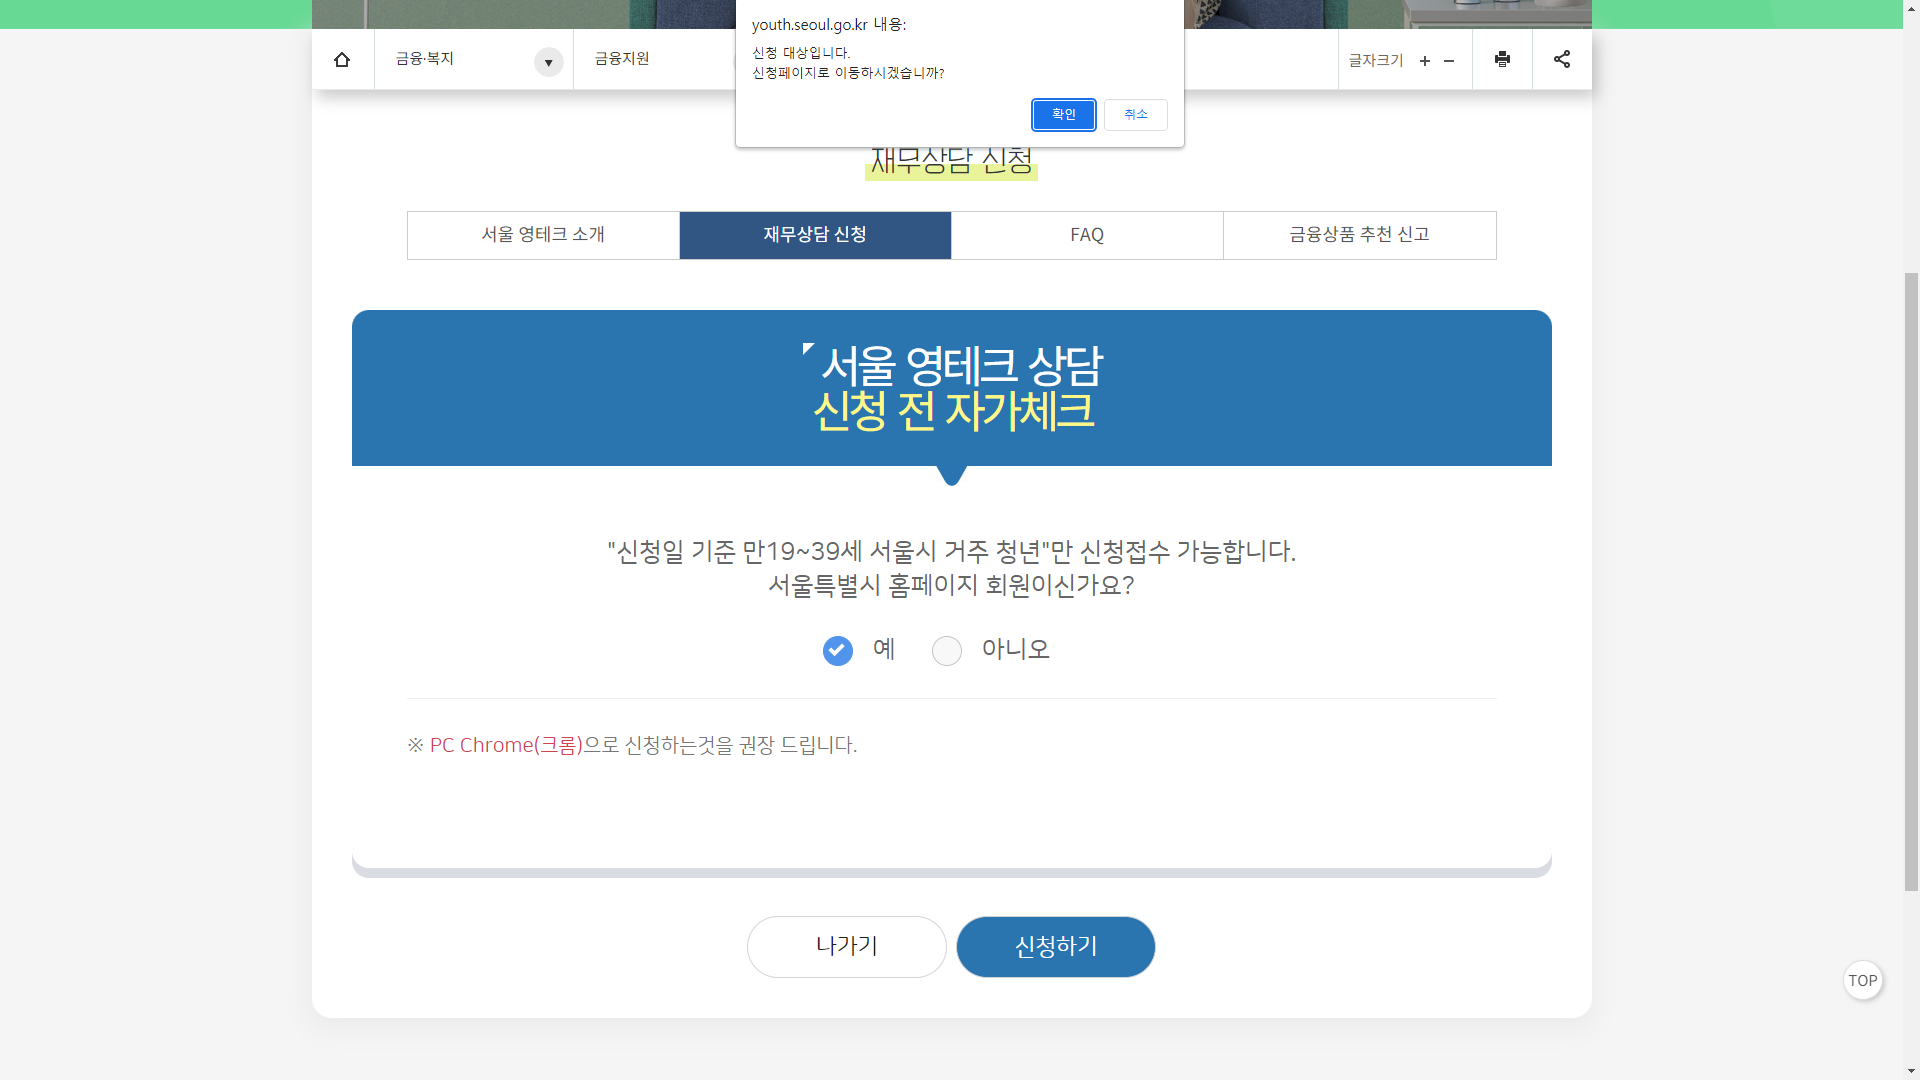Click the TOP scroll-to-top button
1920x1080 pixels.
pos(1862,980)
